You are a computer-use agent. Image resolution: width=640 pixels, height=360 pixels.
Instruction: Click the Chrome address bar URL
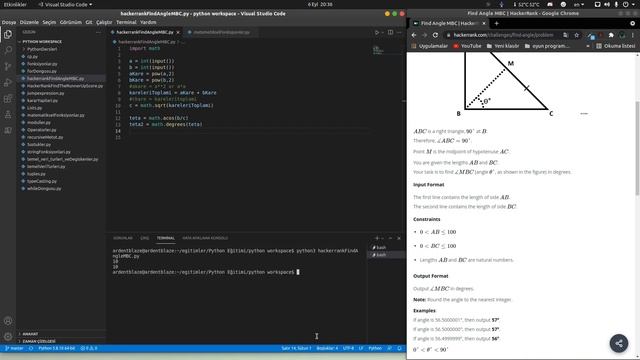pos(503,35)
